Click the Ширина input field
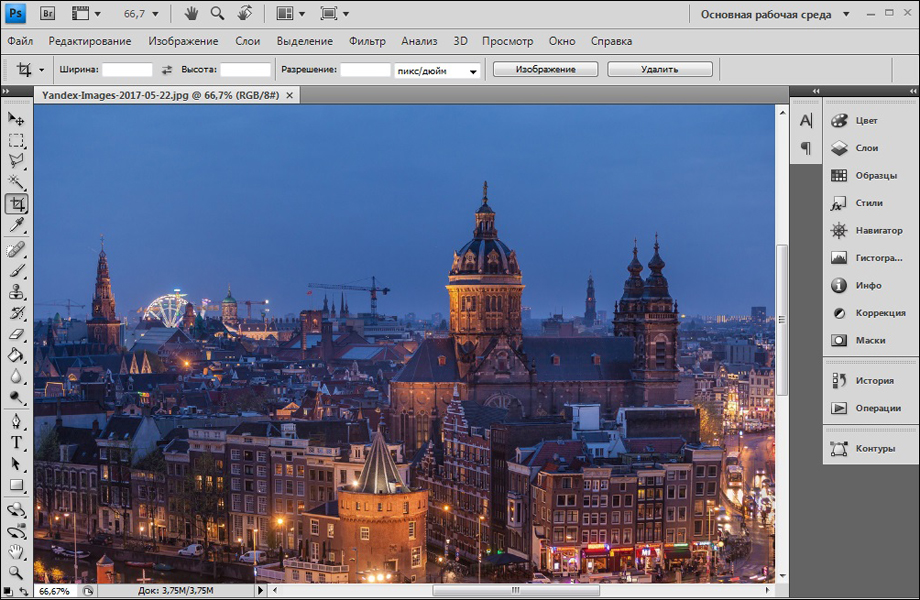920x600 pixels. (x=127, y=70)
